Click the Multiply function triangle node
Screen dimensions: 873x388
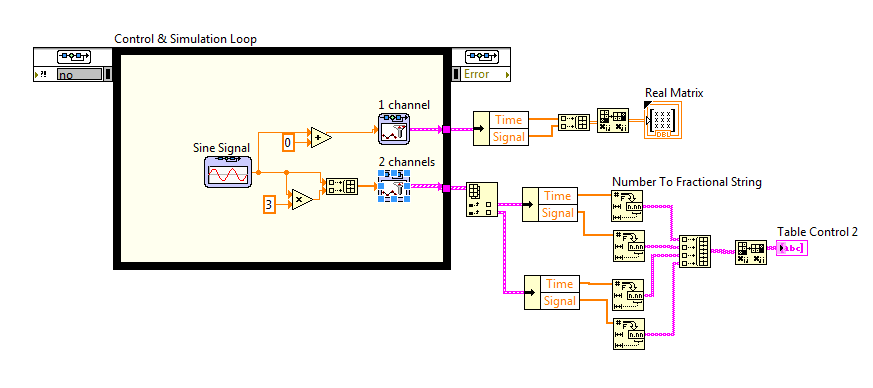[302, 199]
